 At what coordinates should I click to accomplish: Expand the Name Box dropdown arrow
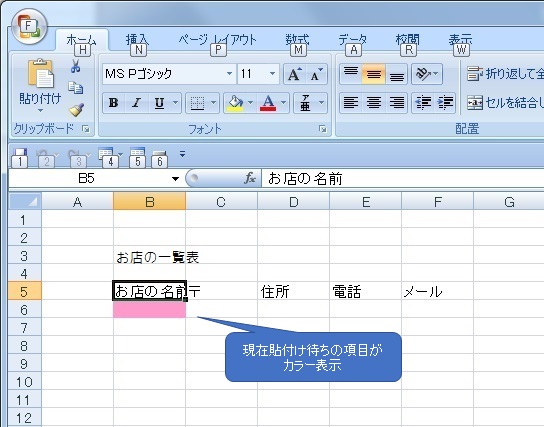click(176, 179)
